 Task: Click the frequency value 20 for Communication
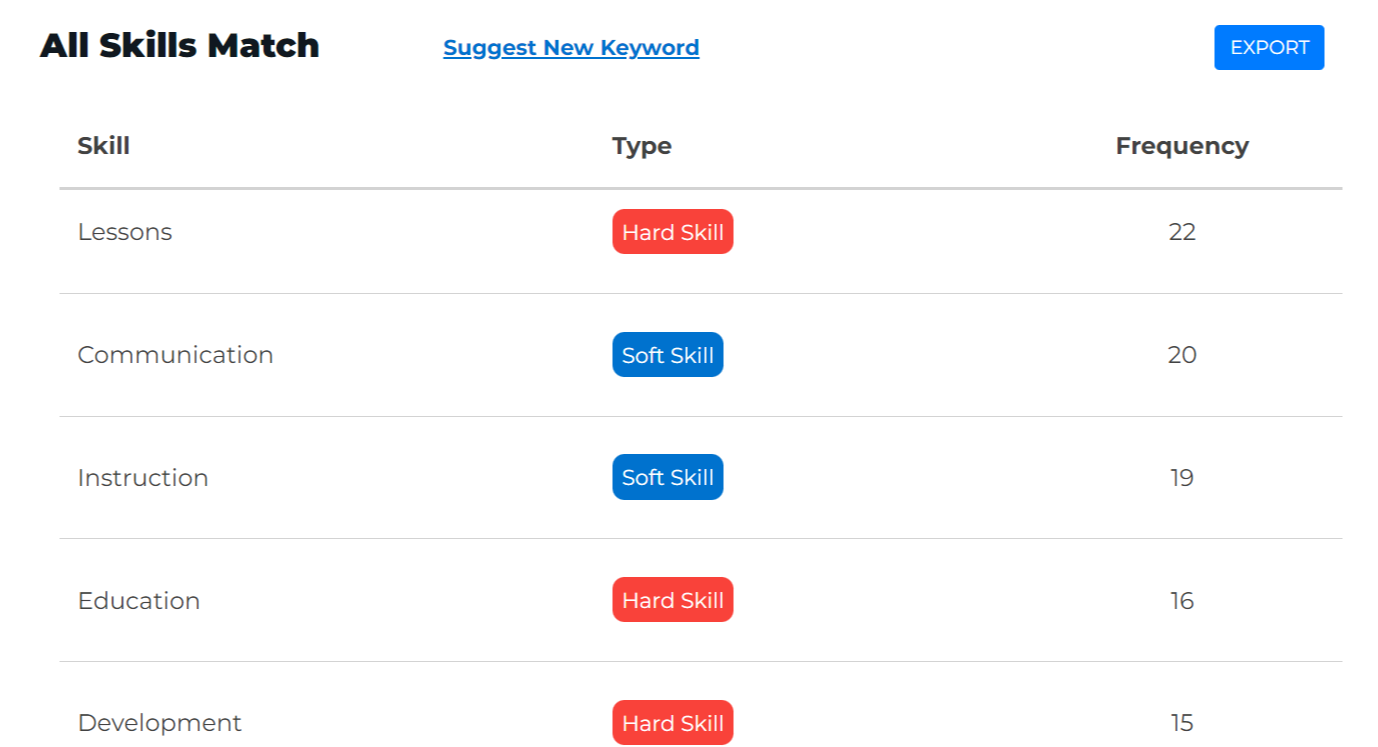click(x=1182, y=355)
